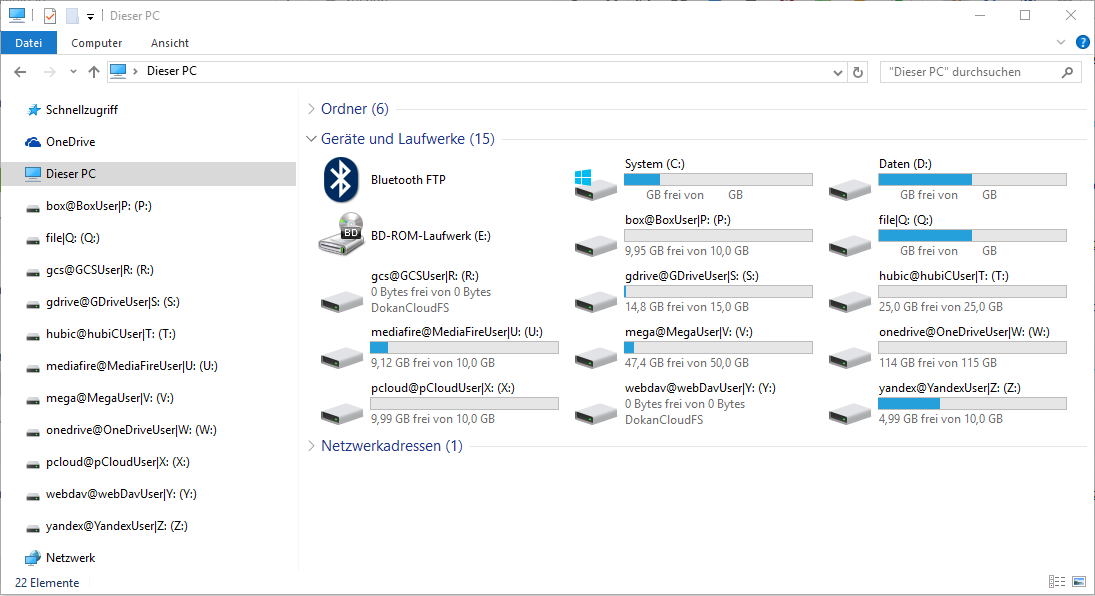1095x596 pixels.
Task: Click the pcloud@pCloudUser|X: drive icon in main pane
Action: 341,413
